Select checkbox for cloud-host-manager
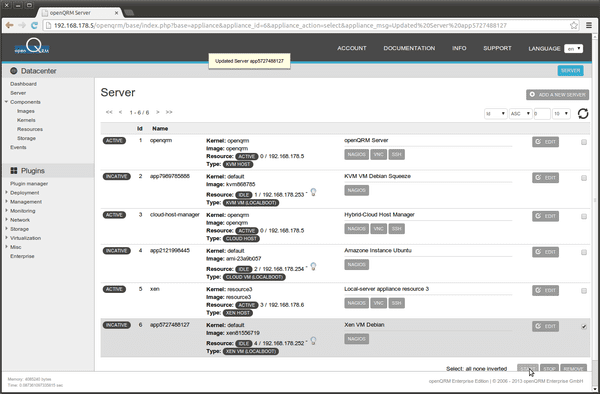 point(584,216)
